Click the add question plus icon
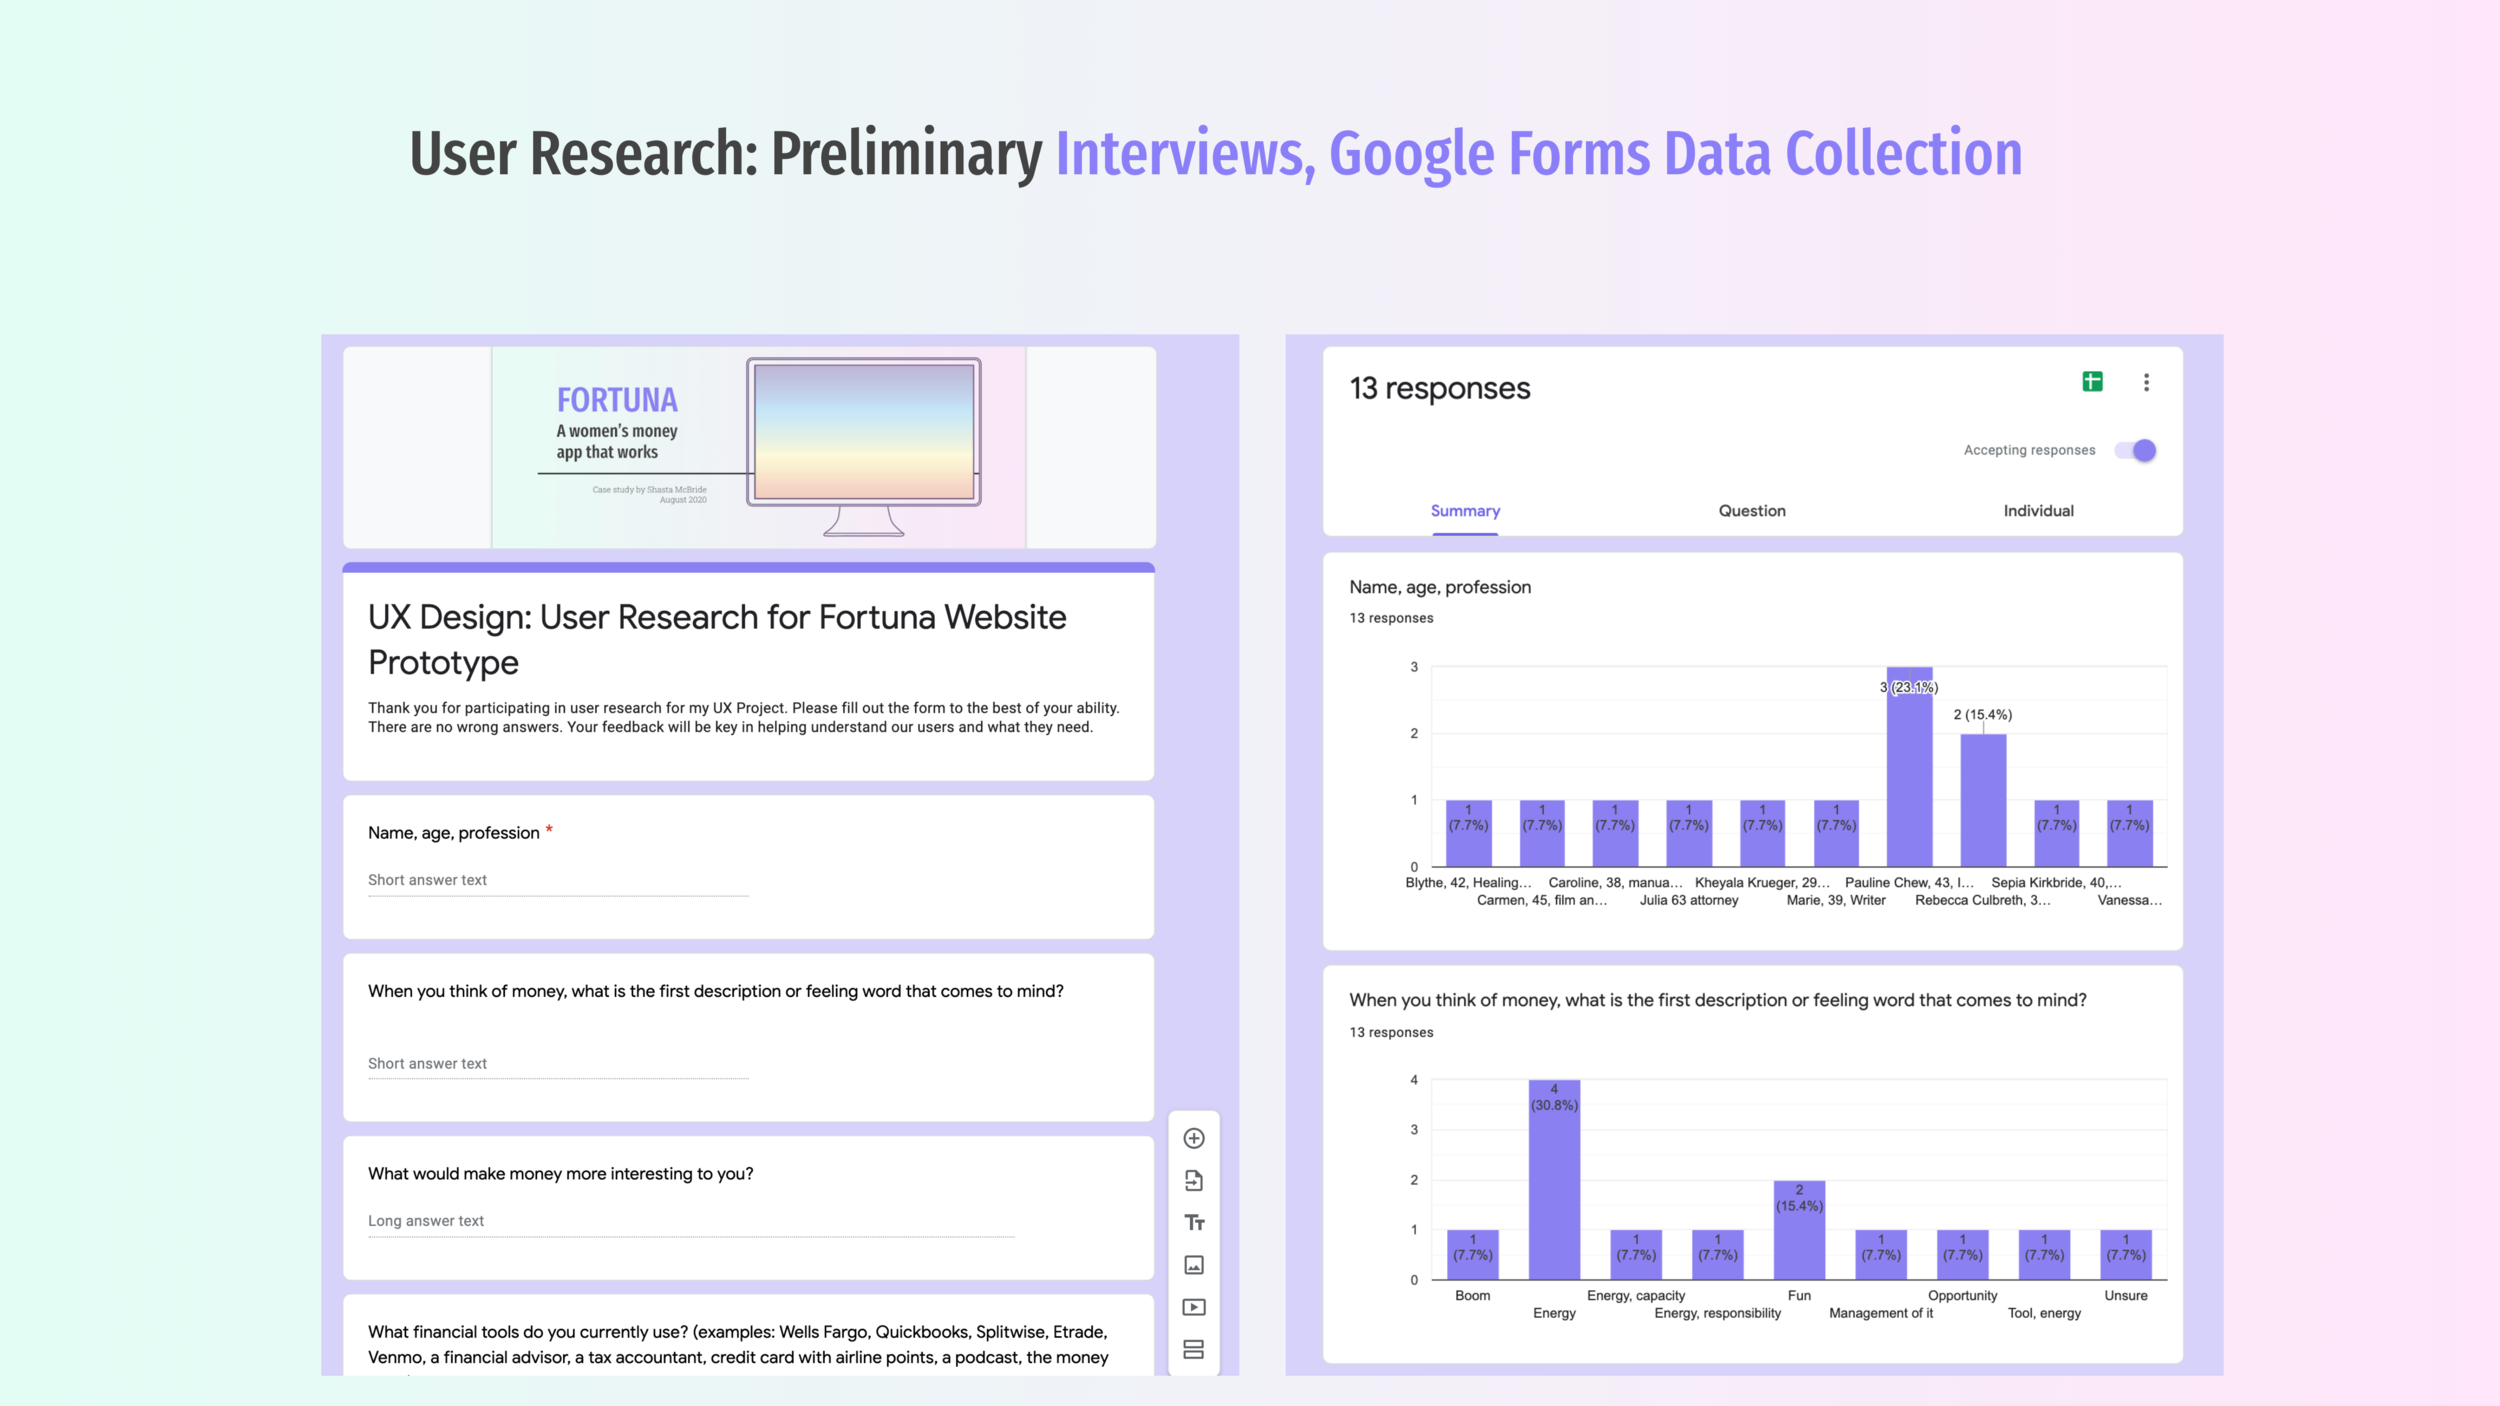Screen dimensions: 2500x1406 point(1193,1138)
